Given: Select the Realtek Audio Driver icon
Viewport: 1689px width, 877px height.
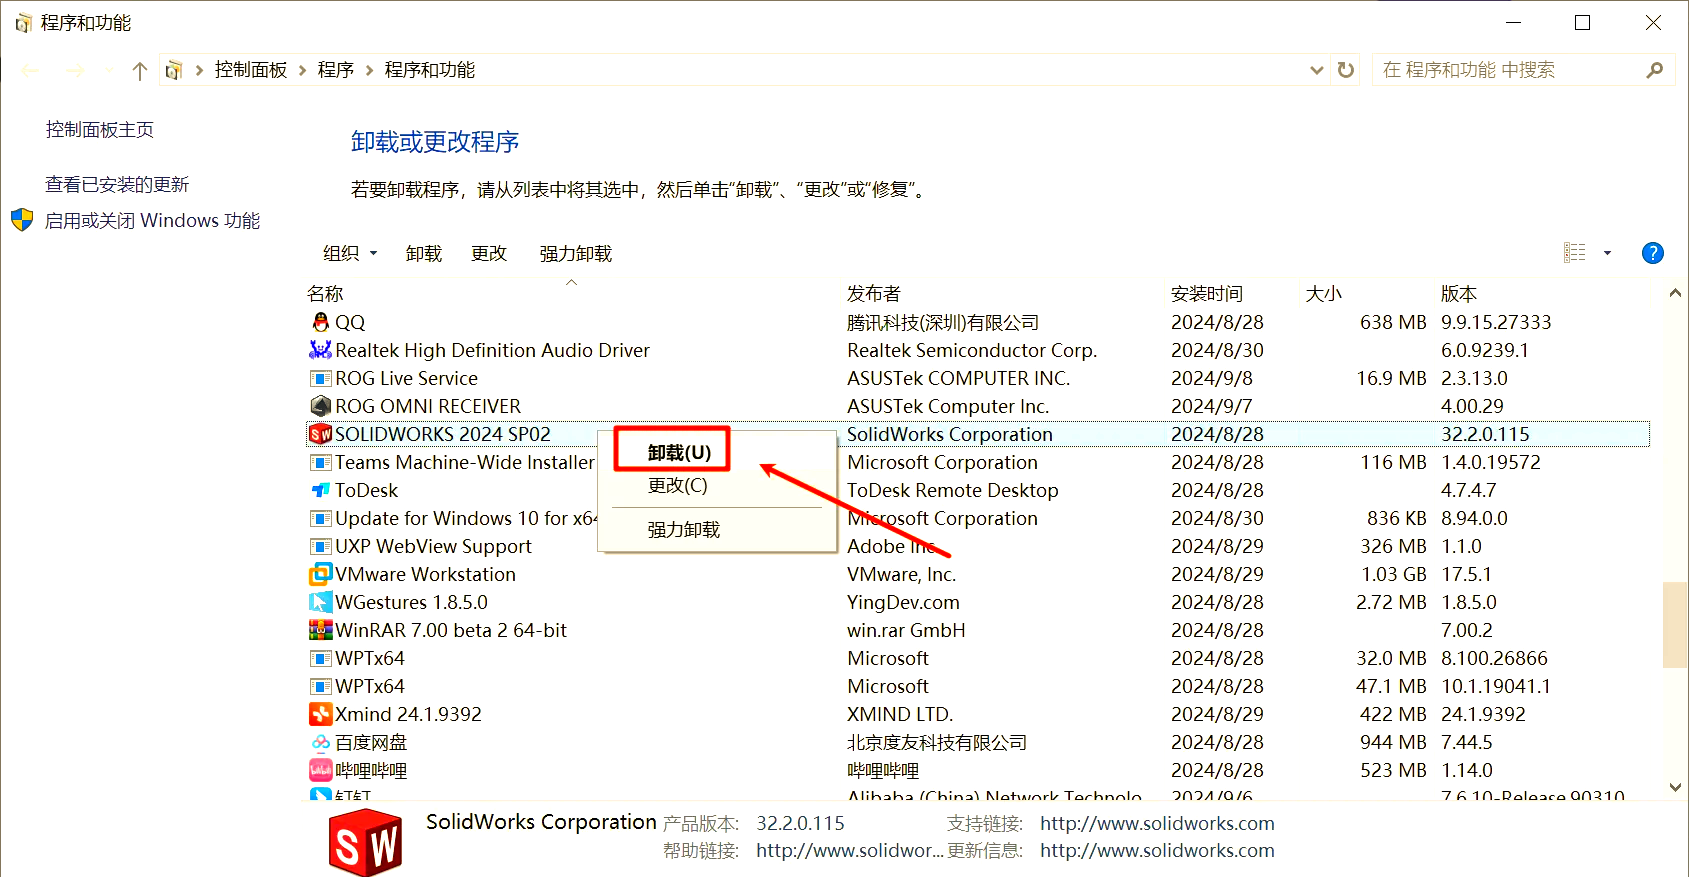Looking at the screenshot, I should 320,350.
